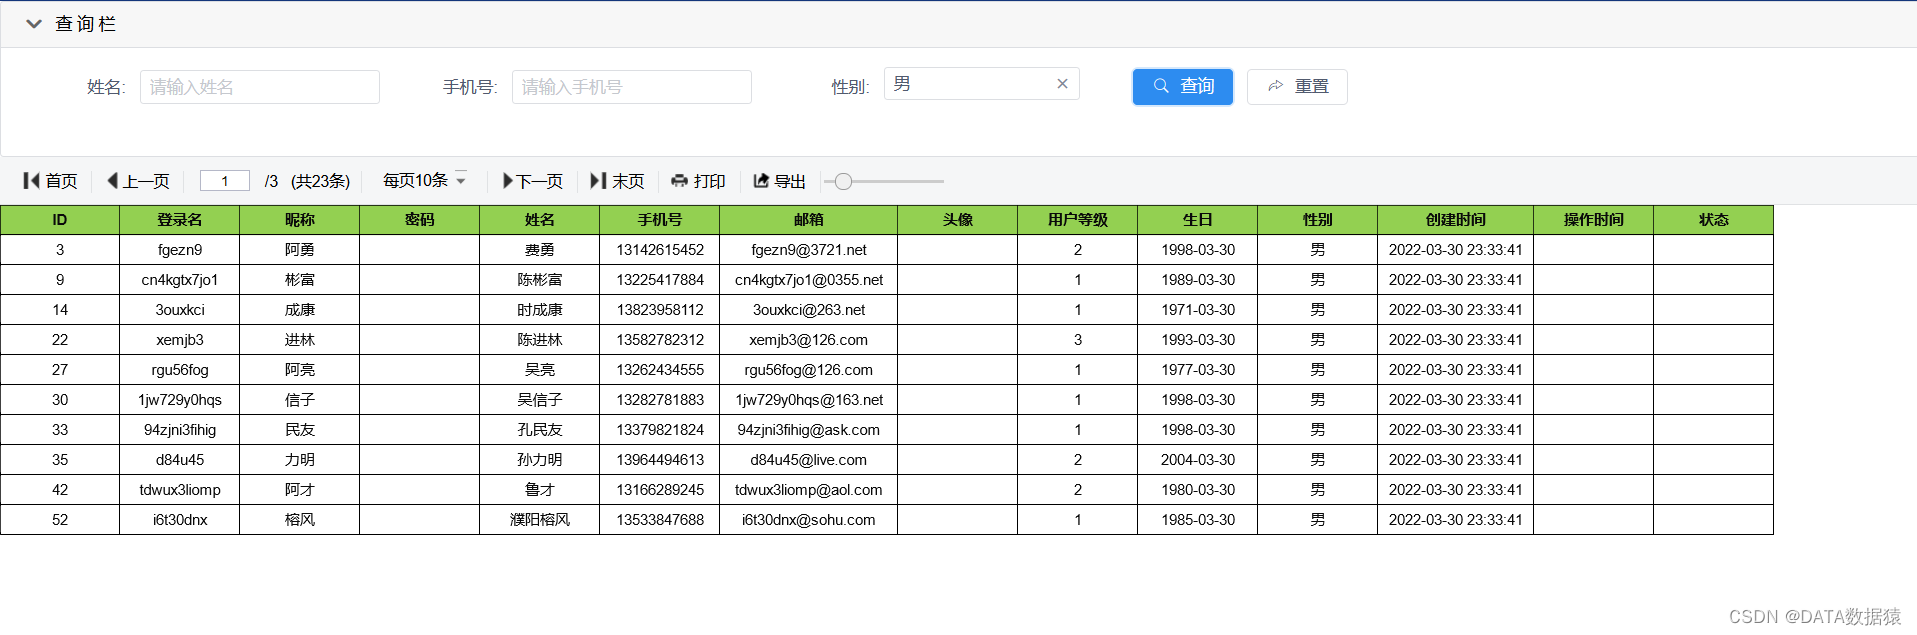Viewport: 1917px width, 635px height.
Task: Go to first page with 首页
Action: (x=50, y=181)
